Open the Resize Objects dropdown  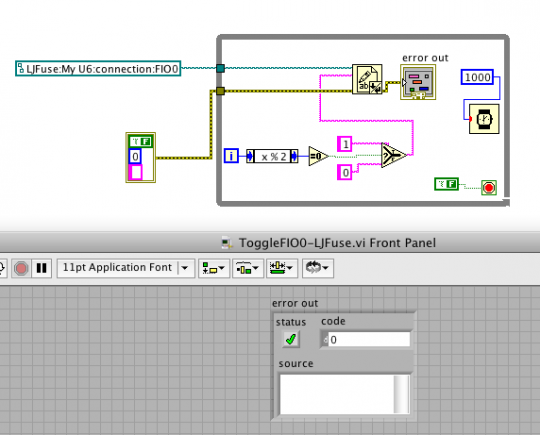281,268
